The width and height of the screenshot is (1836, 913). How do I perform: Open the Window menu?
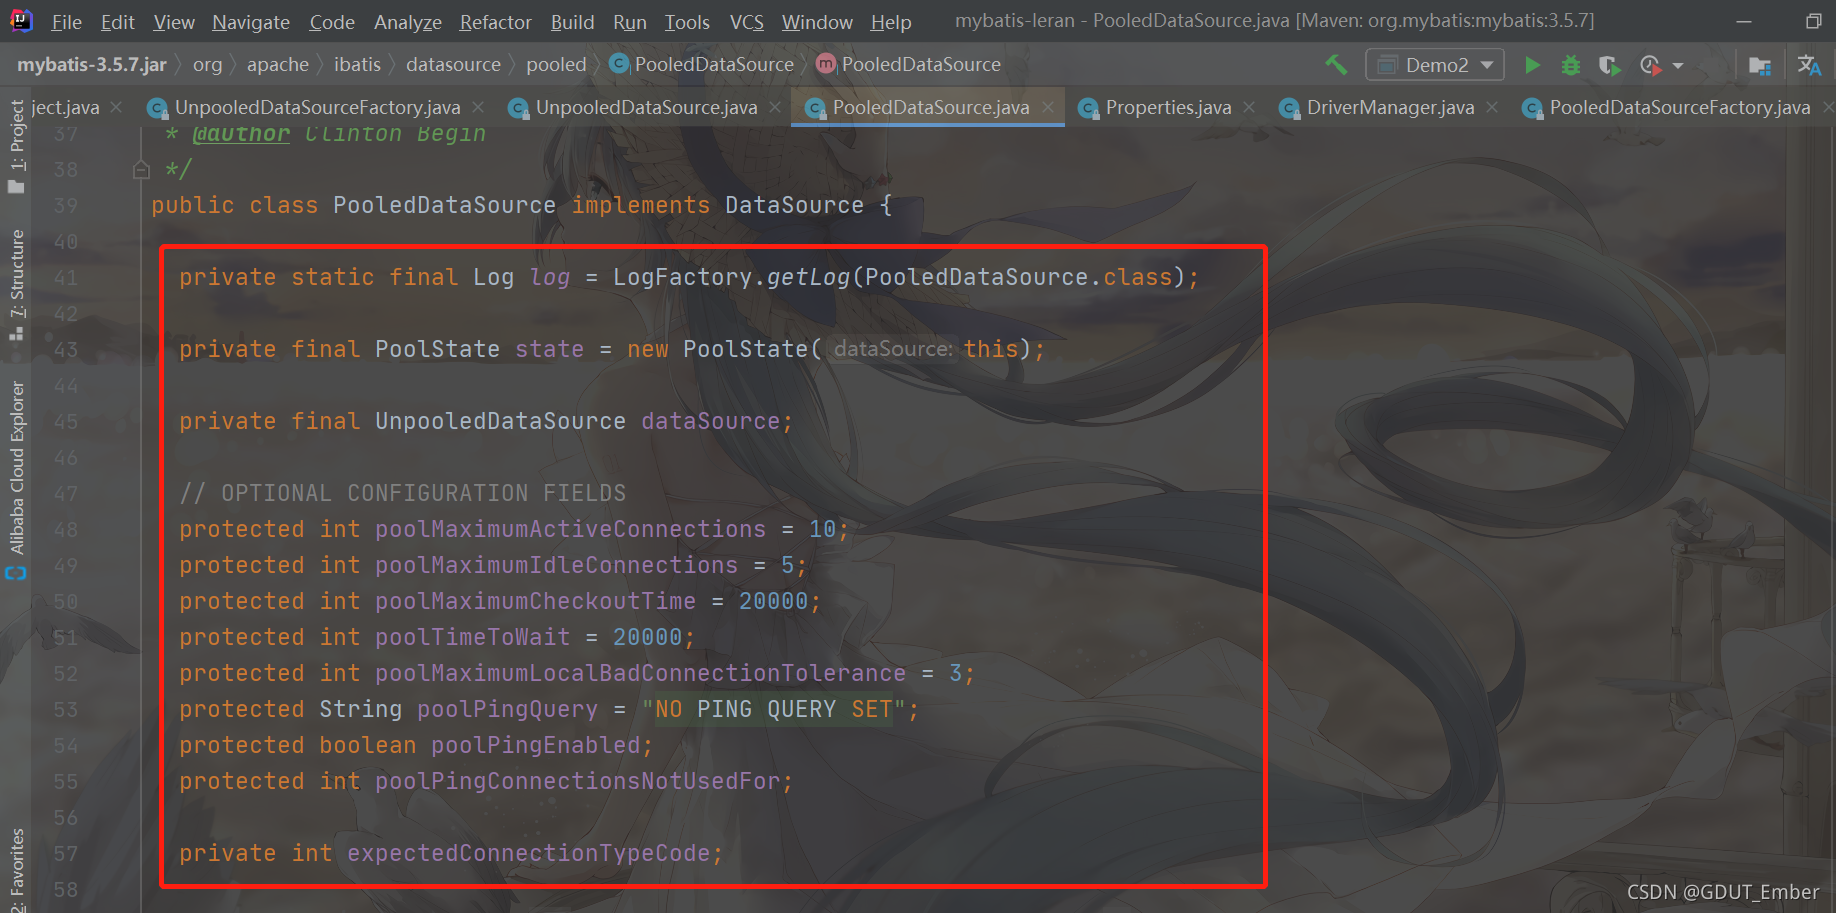[x=817, y=22]
